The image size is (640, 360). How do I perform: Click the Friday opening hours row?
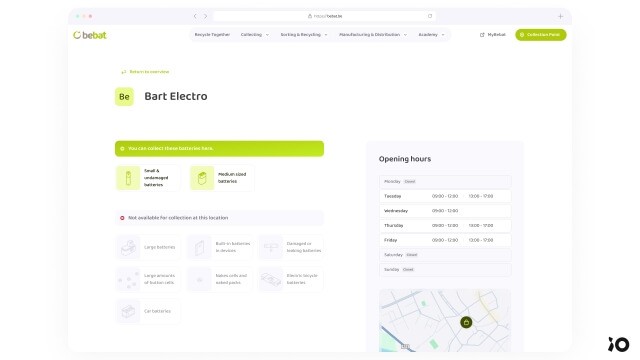pyautogui.click(x=445, y=240)
